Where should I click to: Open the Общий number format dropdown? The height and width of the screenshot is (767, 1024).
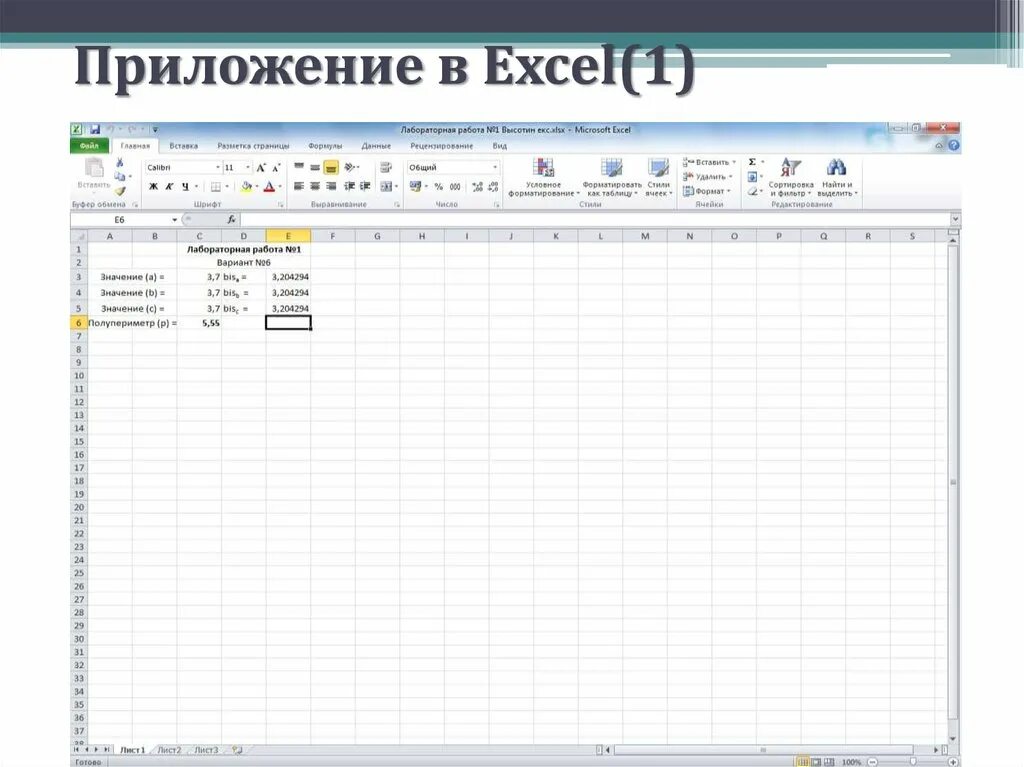(494, 168)
